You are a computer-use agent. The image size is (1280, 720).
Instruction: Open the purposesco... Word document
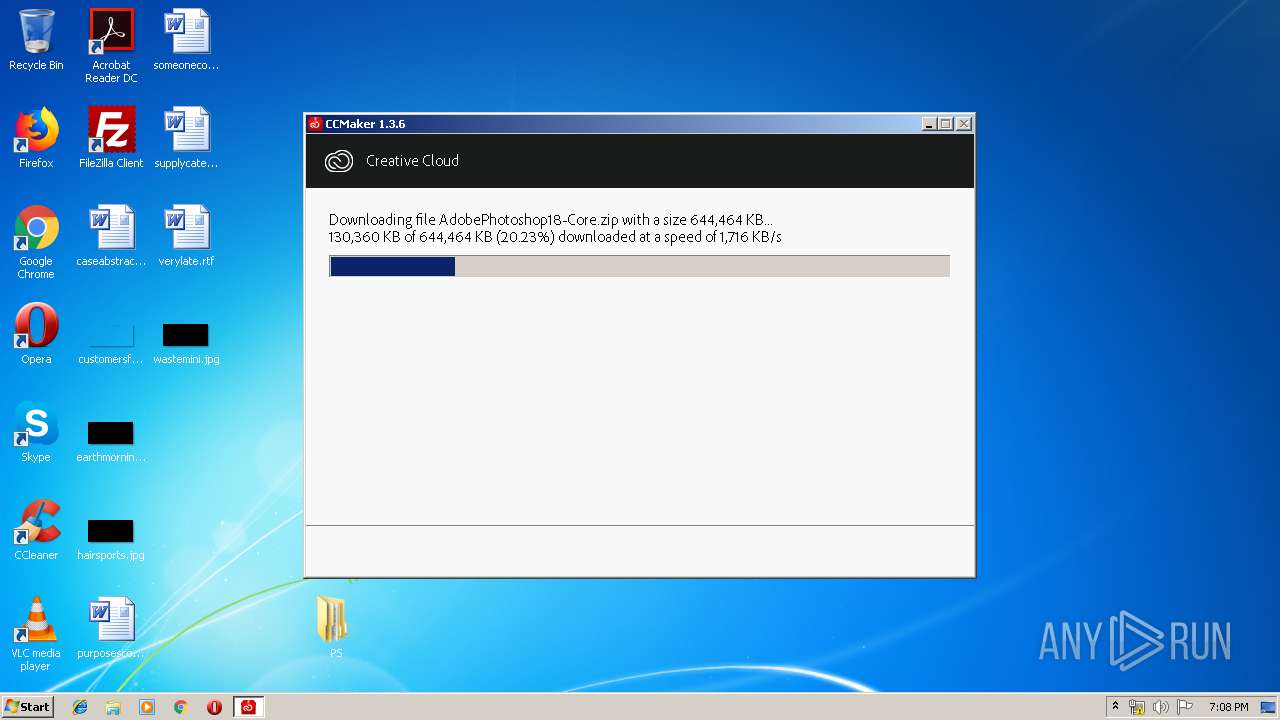tap(111, 628)
